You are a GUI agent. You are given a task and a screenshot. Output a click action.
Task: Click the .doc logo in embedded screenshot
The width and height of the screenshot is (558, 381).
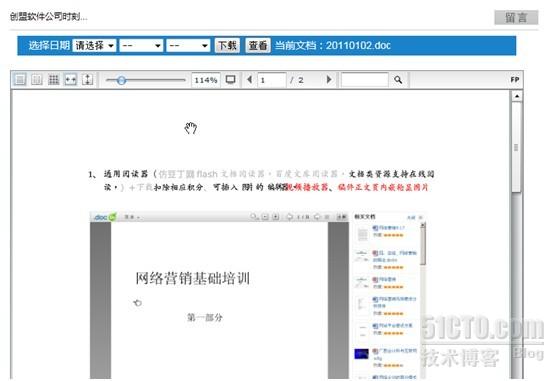pyautogui.click(x=105, y=217)
